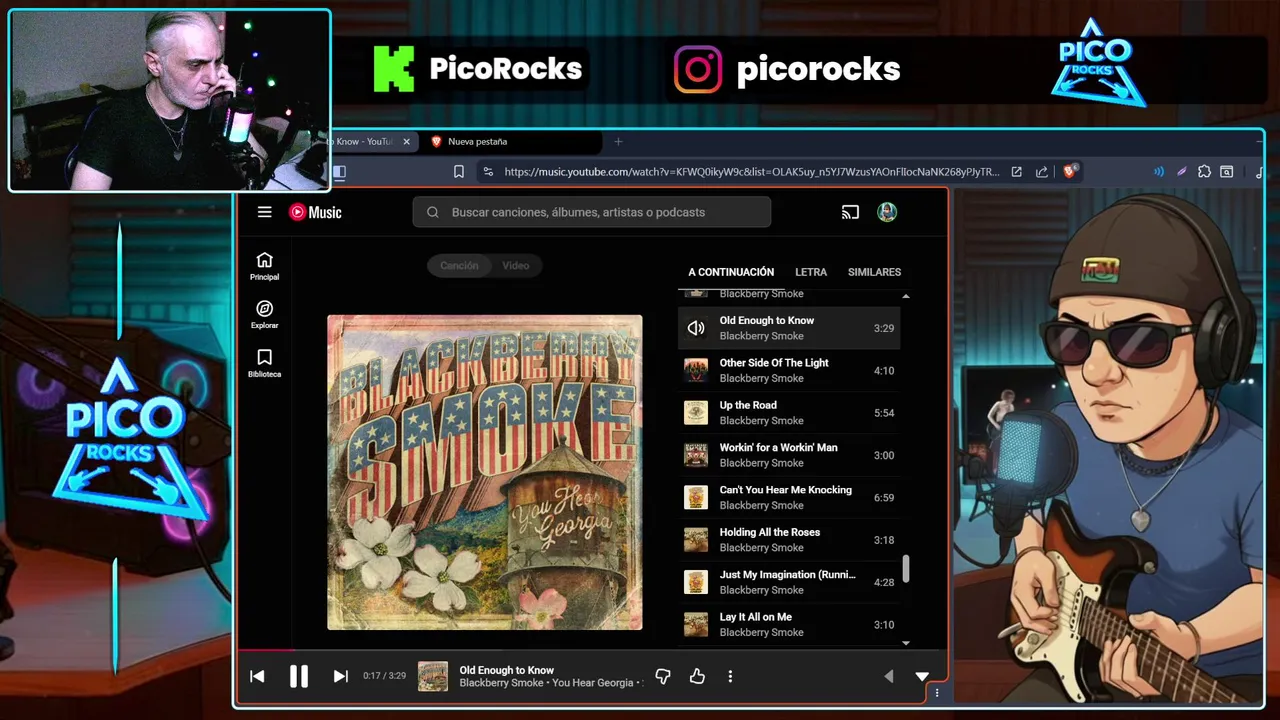The image size is (1280, 720).
Task: Click the left triangle volume expander icon
Action: tap(888, 677)
